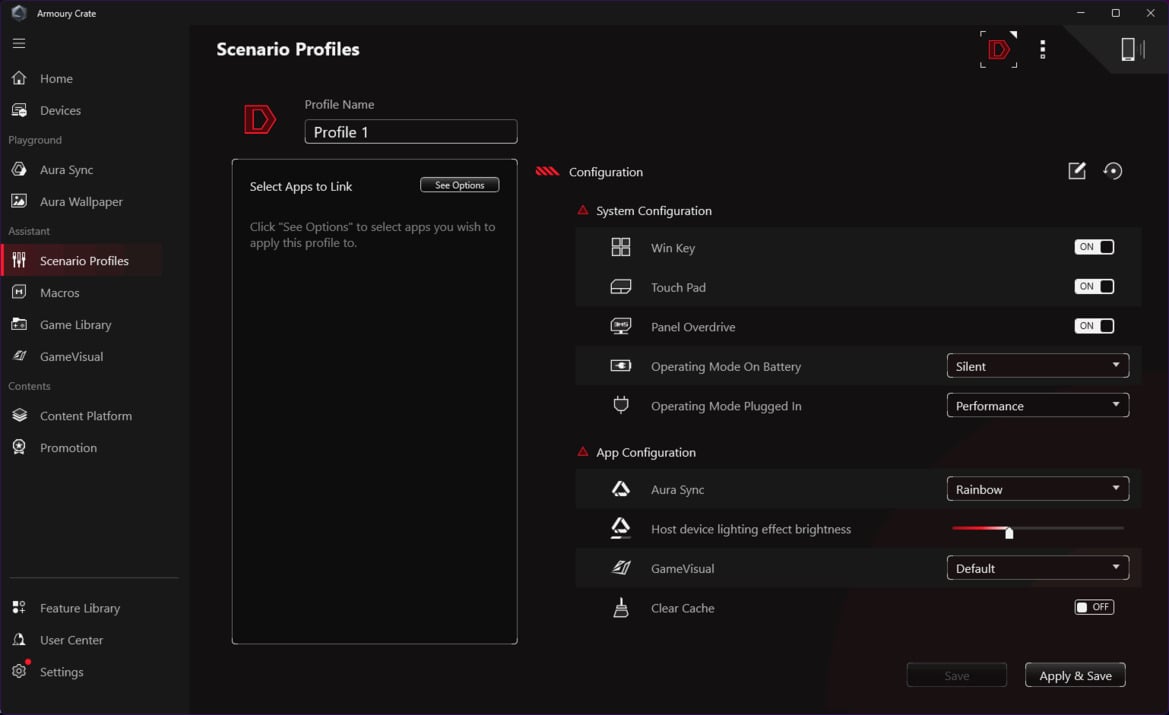Click the Game Library icon in sidebar
1169x715 pixels.
coord(19,324)
